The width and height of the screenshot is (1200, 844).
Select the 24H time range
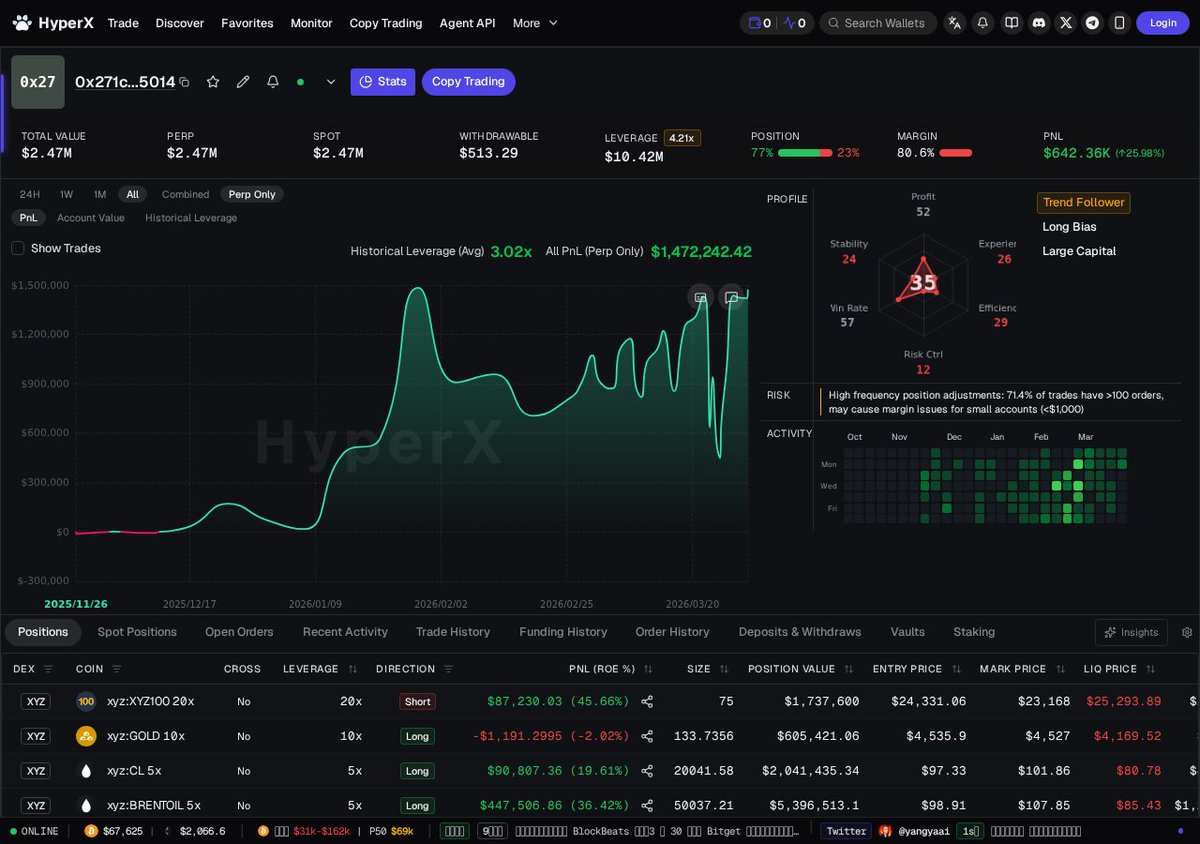pyautogui.click(x=30, y=194)
